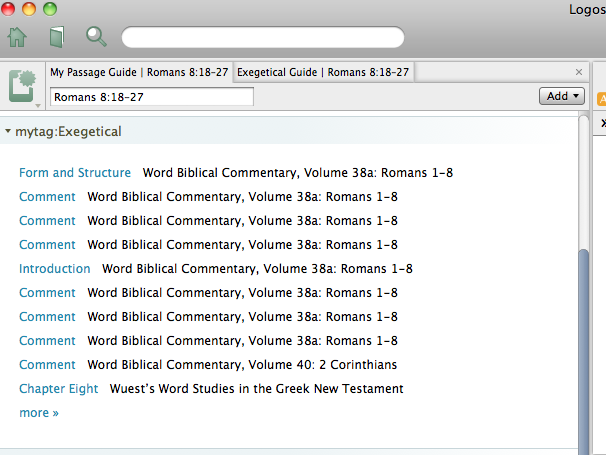The height and width of the screenshot is (455, 606).
Task: Open the Form and Structure link
Action: click(75, 172)
